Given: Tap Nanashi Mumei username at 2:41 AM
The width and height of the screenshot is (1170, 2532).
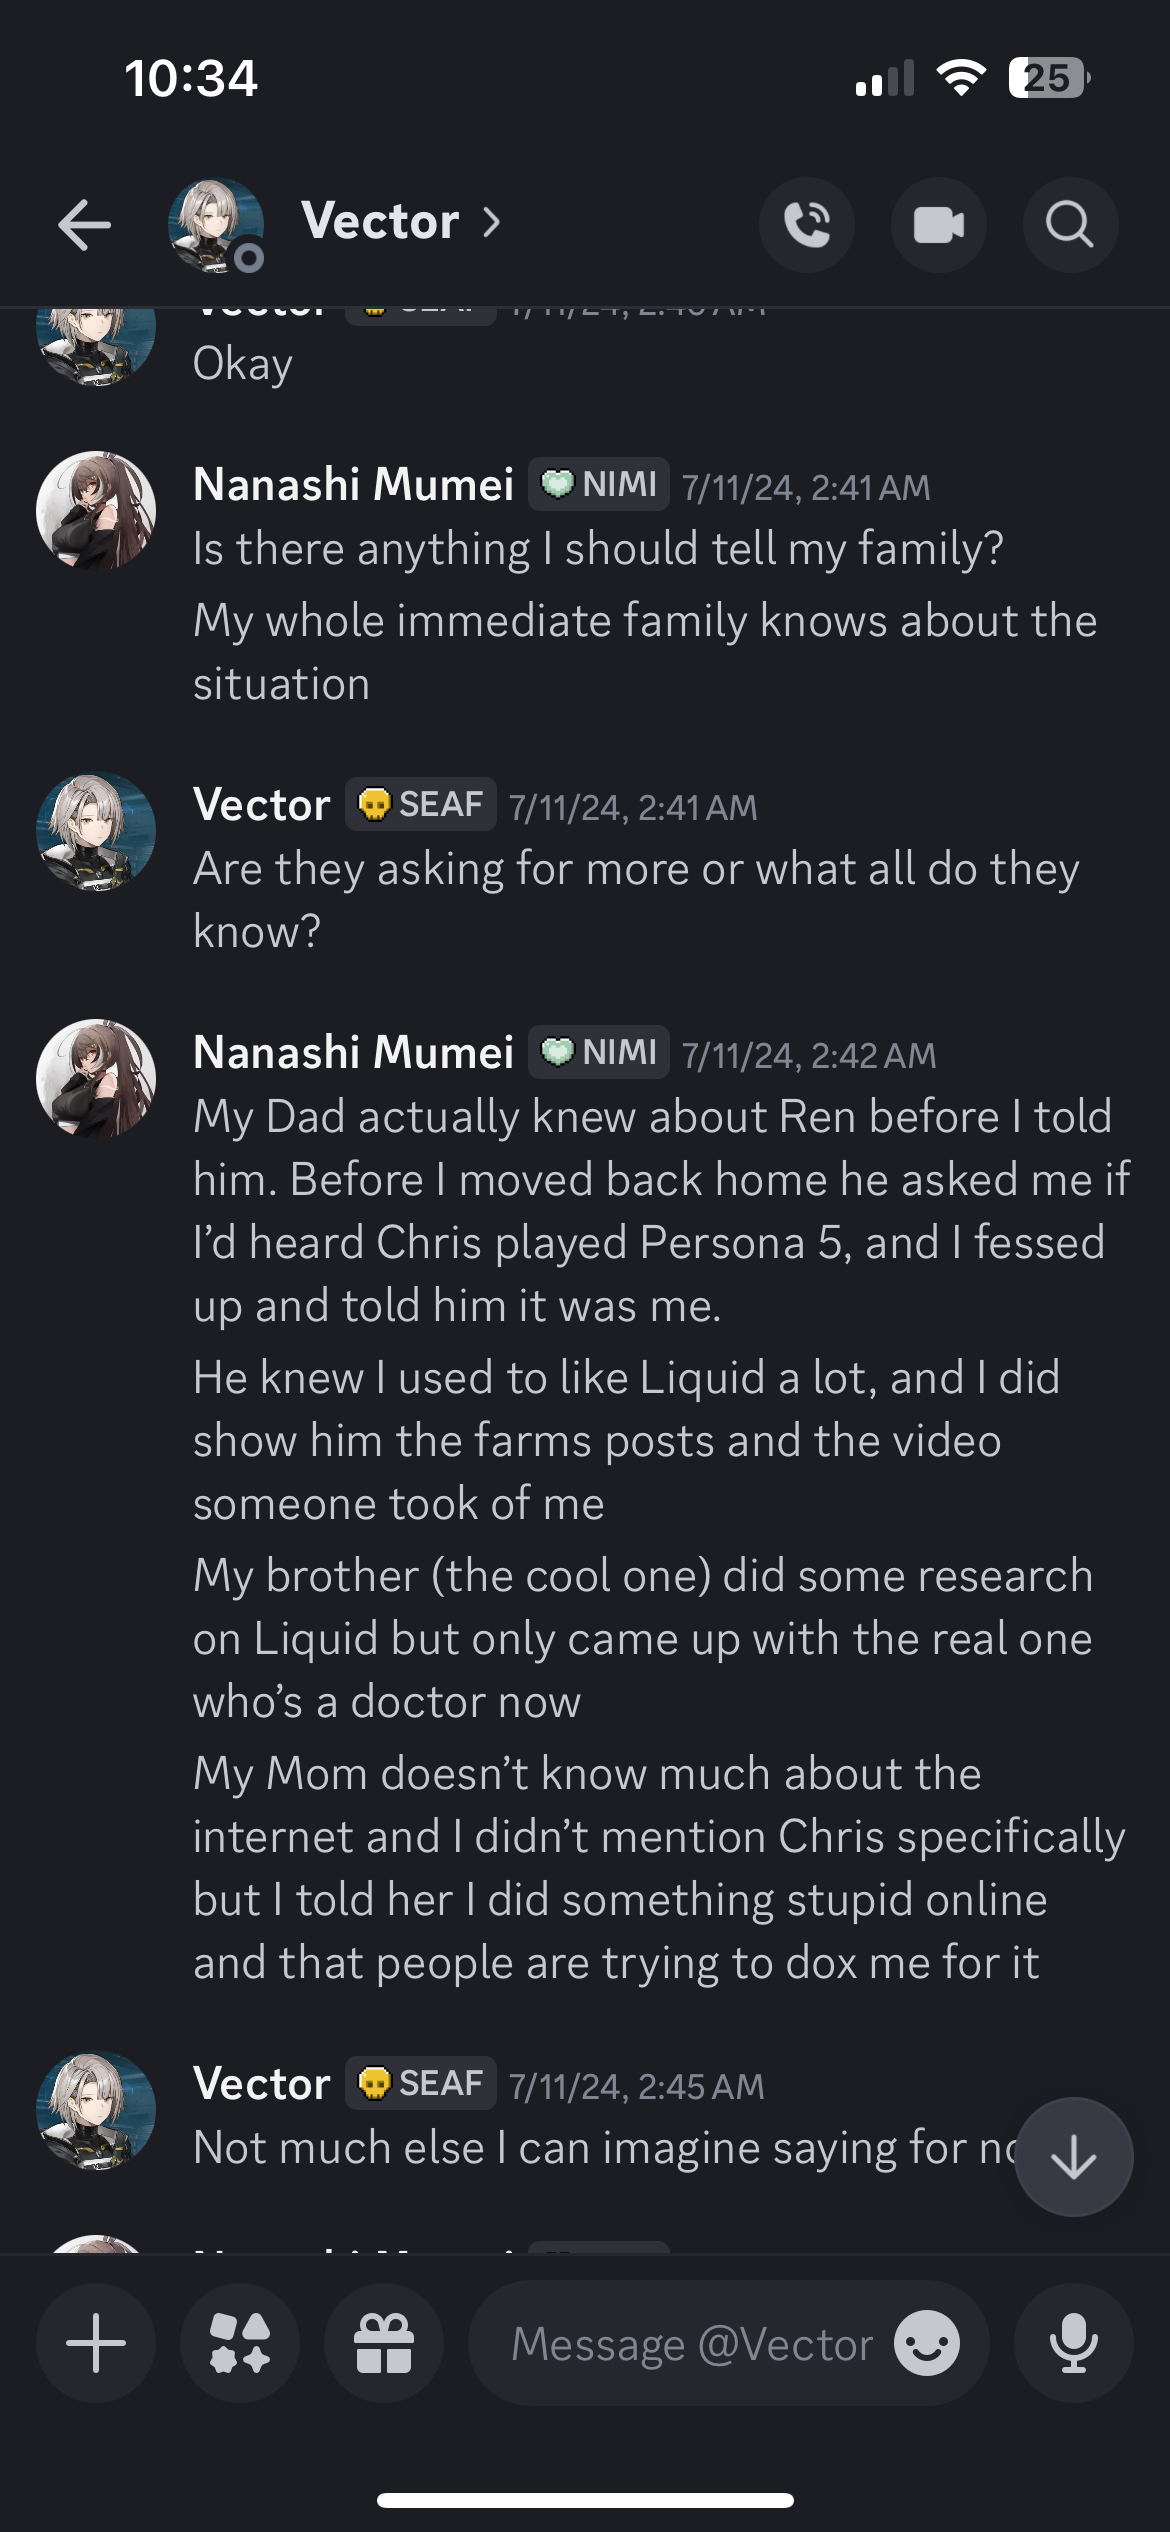Looking at the screenshot, I should [x=353, y=485].
